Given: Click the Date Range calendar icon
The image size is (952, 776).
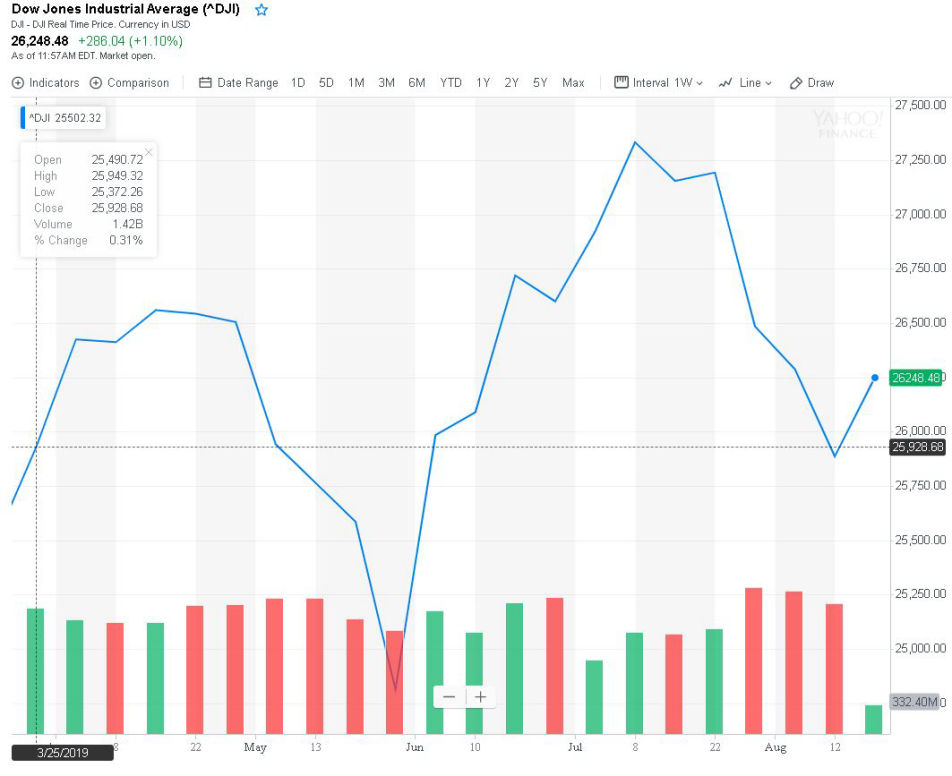Looking at the screenshot, I should (x=205, y=83).
